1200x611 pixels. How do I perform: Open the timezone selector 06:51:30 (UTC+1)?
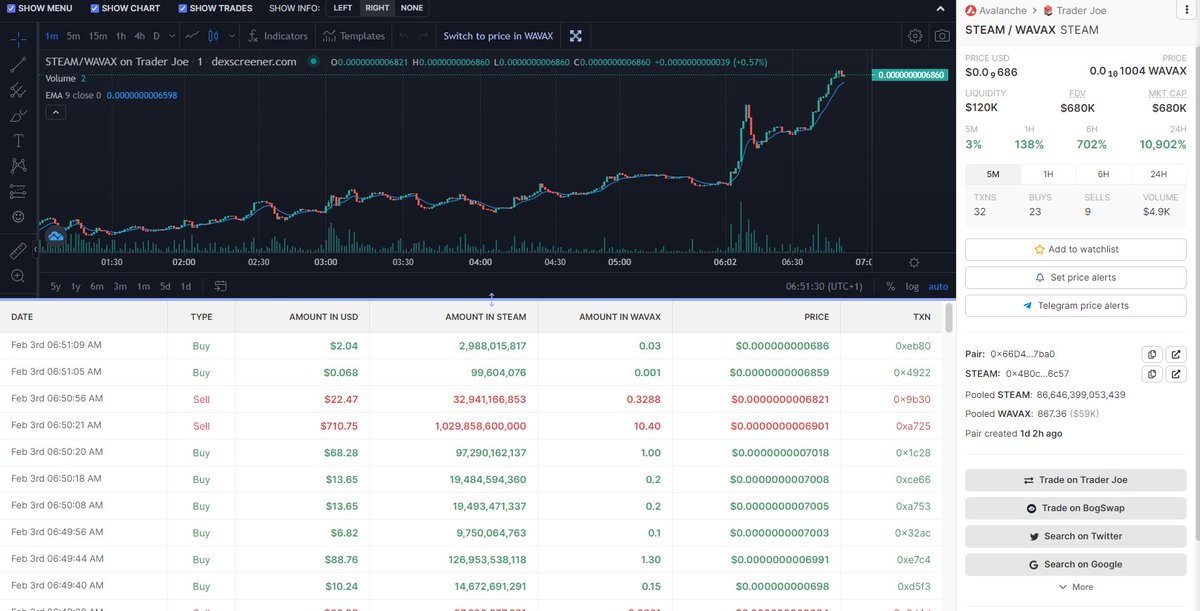pyautogui.click(x=822, y=286)
